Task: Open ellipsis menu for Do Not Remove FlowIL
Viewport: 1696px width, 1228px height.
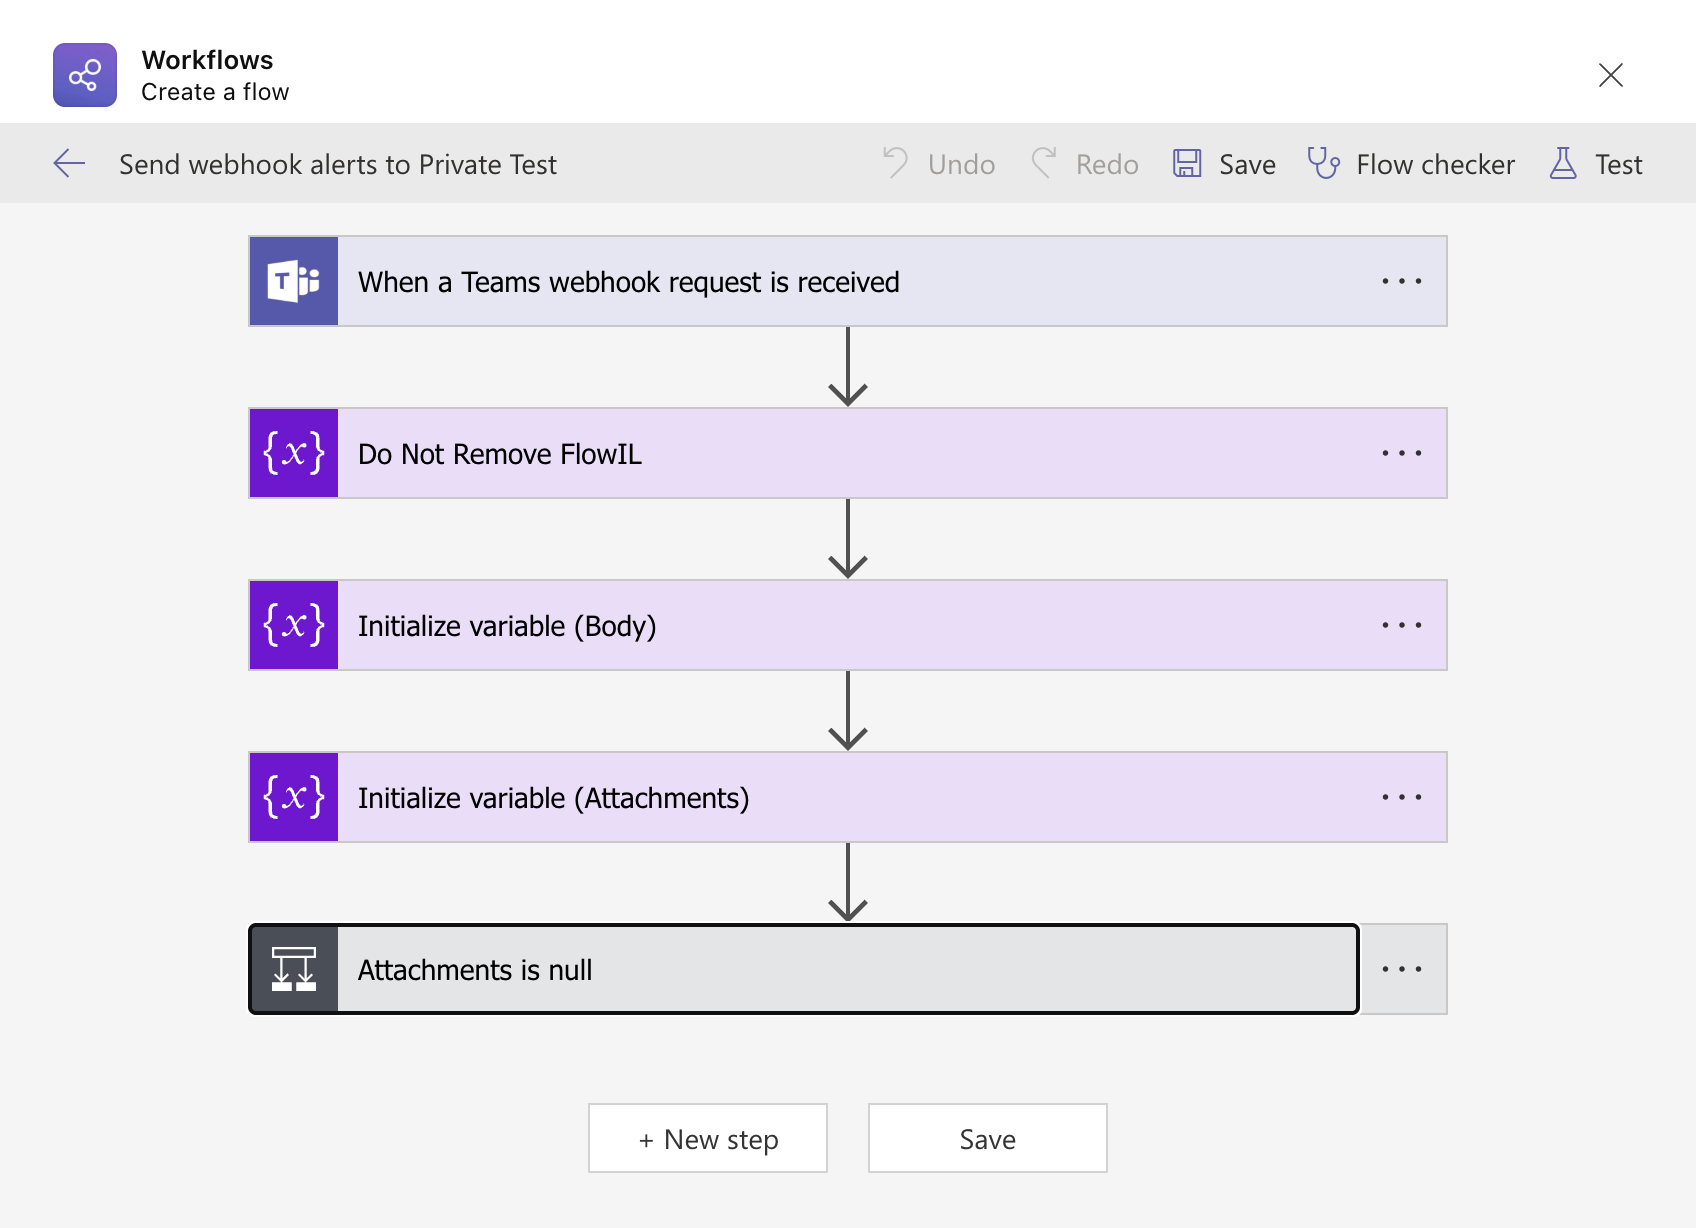Action: (x=1401, y=454)
